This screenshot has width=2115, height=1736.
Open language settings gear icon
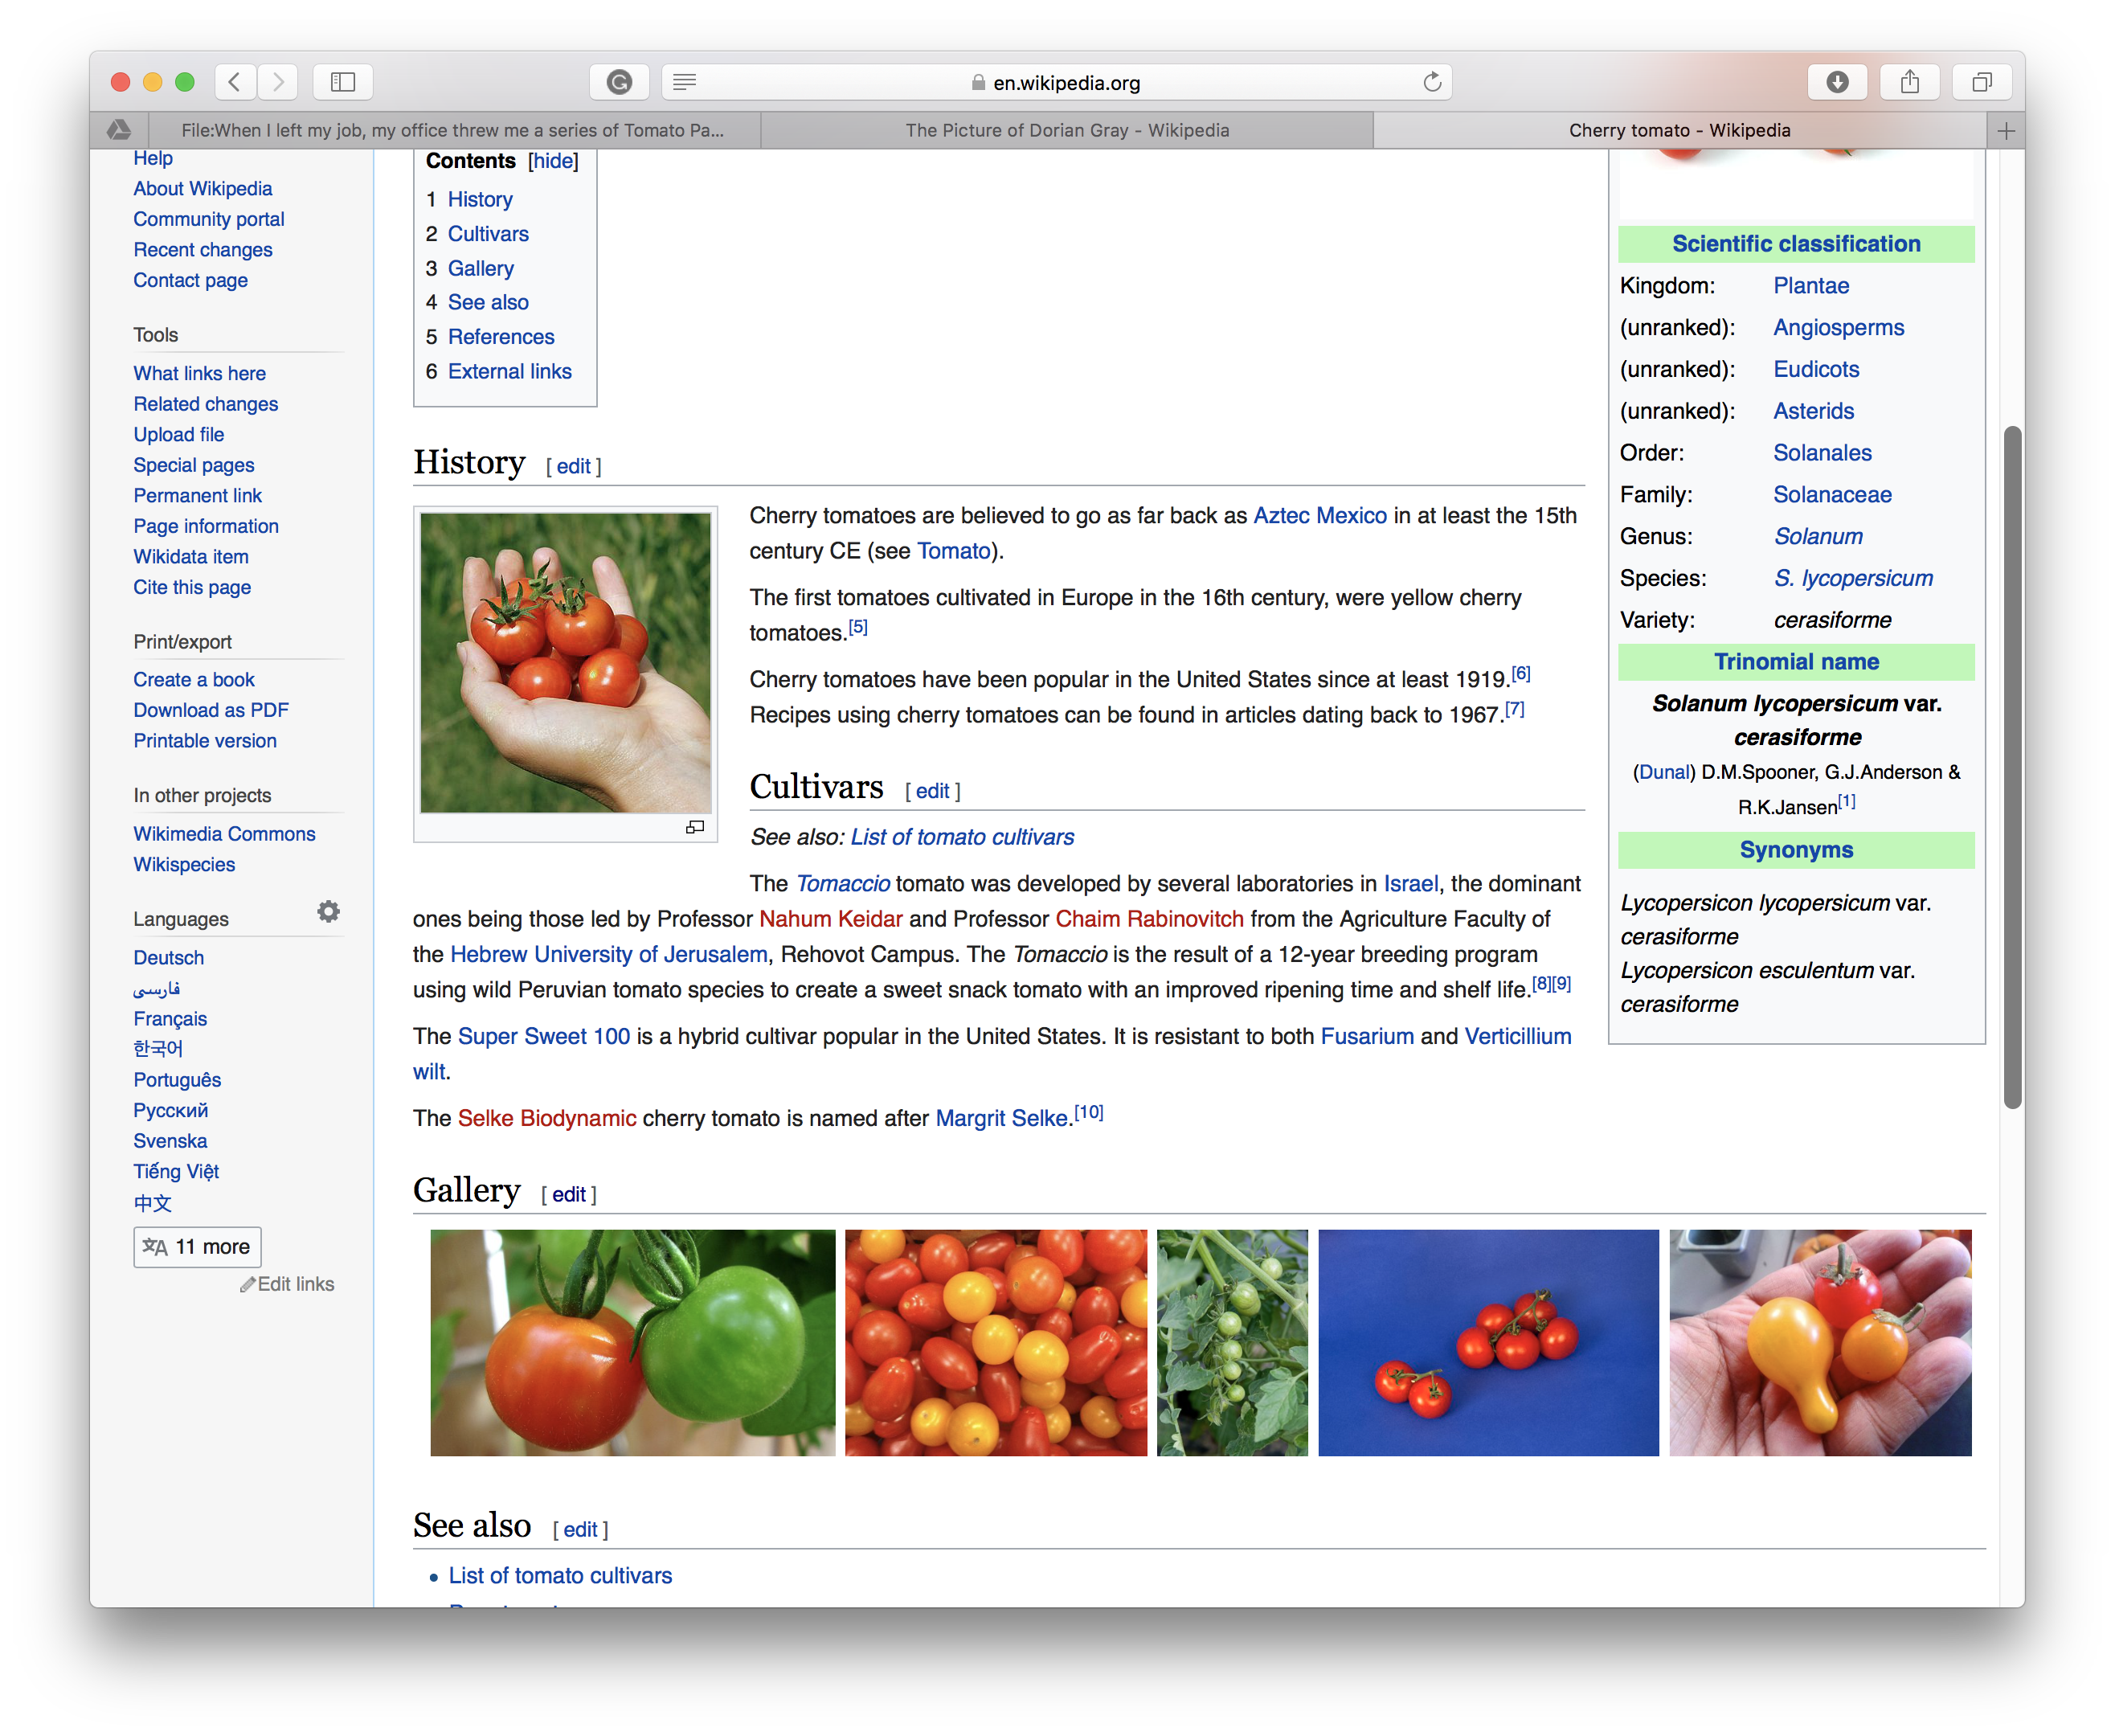click(x=328, y=912)
